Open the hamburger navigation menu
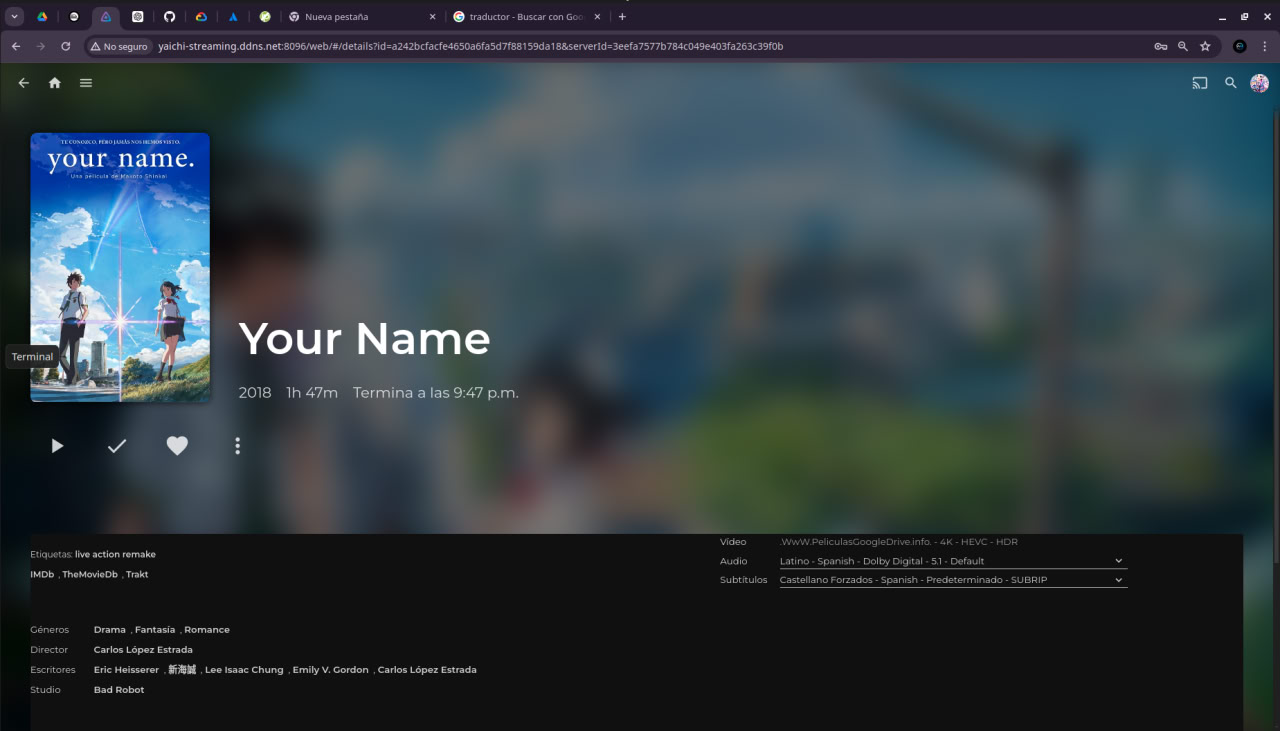 pyautogui.click(x=86, y=83)
